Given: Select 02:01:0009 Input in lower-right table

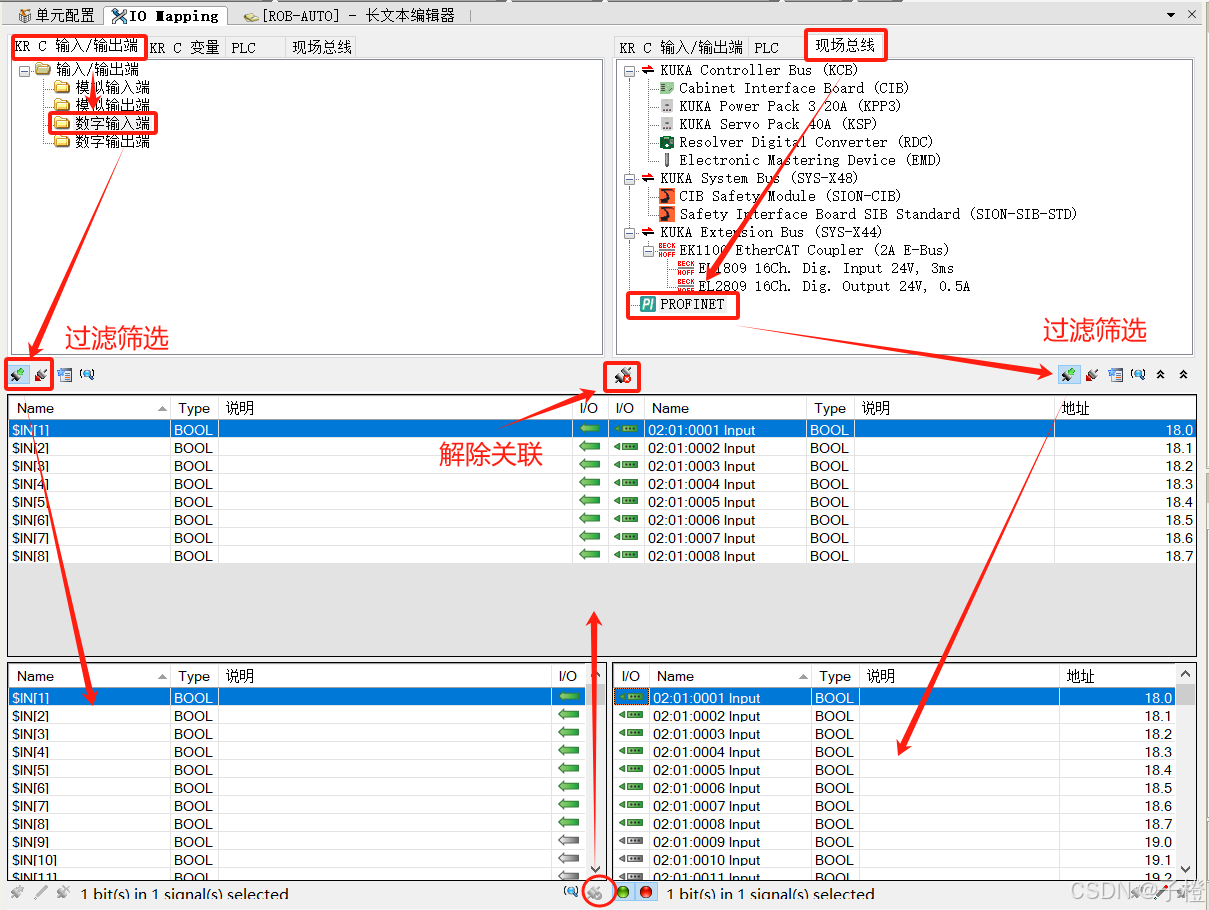Looking at the screenshot, I should click(895, 842).
